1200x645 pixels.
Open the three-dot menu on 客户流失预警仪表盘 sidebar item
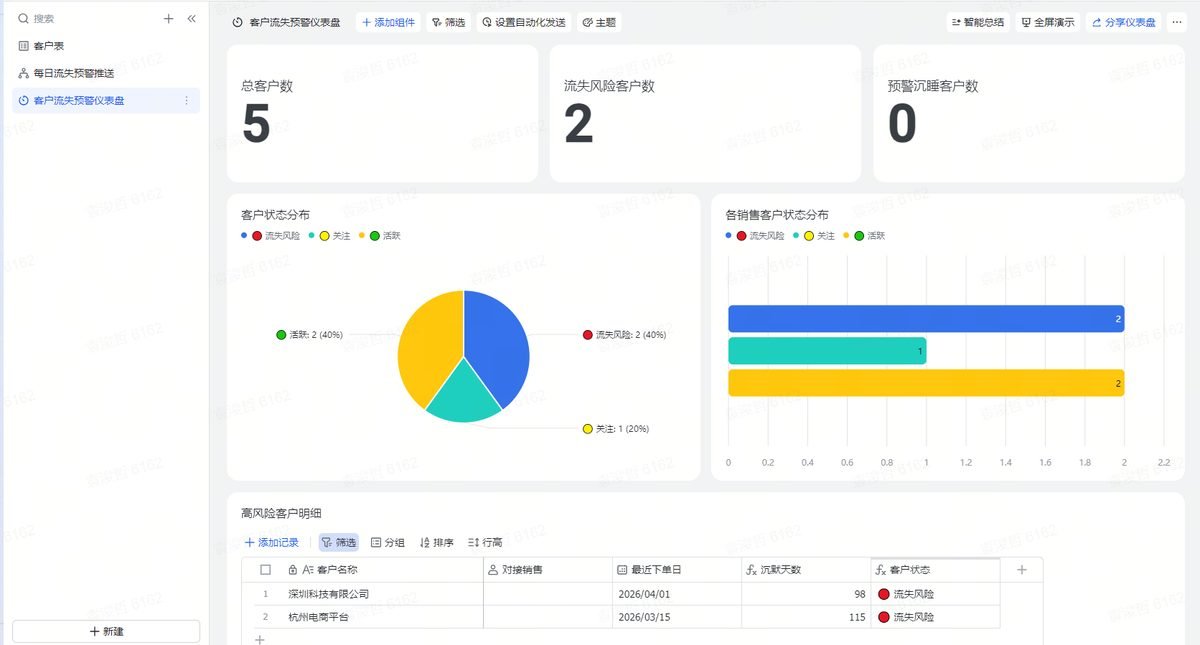(x=186, y=100)
